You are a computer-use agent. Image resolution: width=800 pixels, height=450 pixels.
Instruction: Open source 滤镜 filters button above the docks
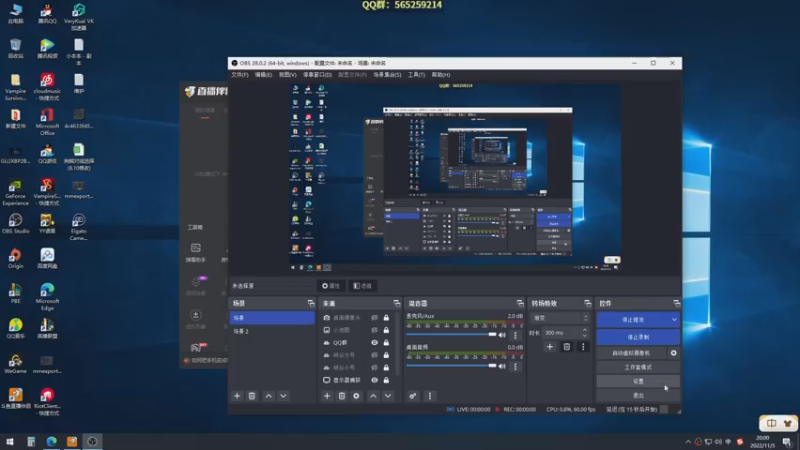coord(363,286)
